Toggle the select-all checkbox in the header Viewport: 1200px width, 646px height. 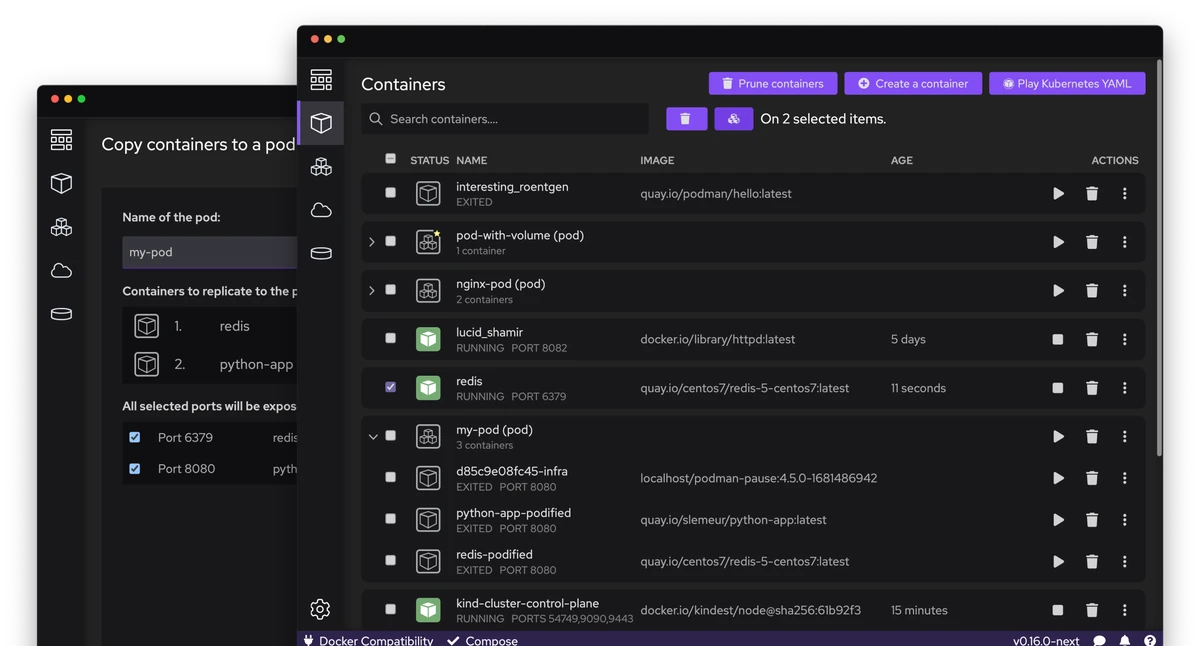pos(389,159)
